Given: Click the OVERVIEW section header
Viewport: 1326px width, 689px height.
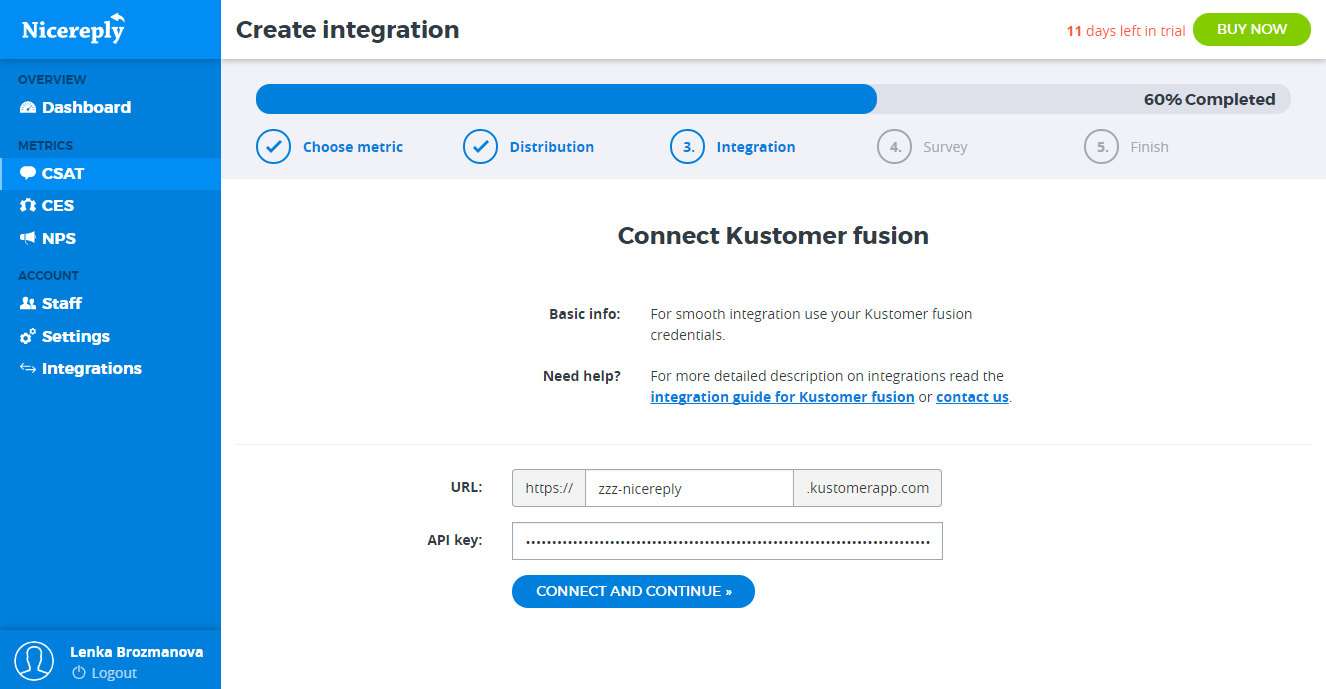Looking at the screenshot, I should [52, 79].
